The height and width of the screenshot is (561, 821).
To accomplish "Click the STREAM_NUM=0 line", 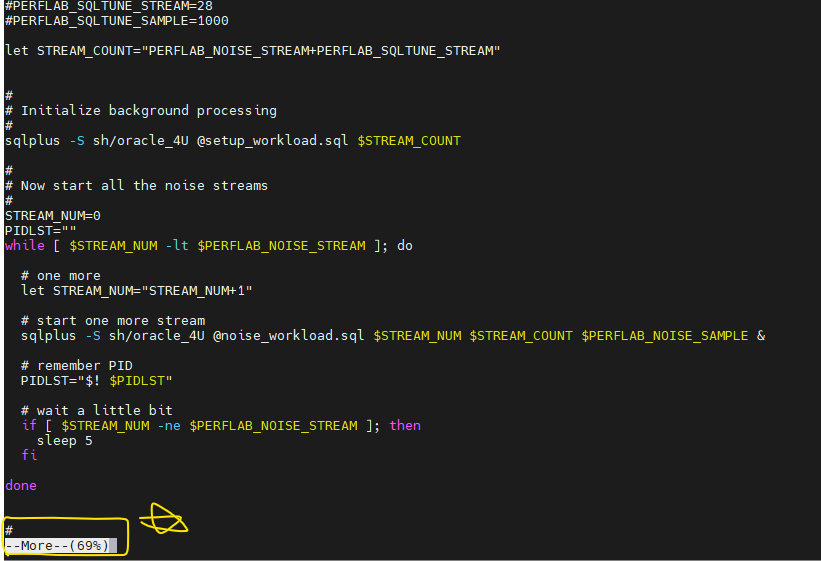I will [52, 216].
